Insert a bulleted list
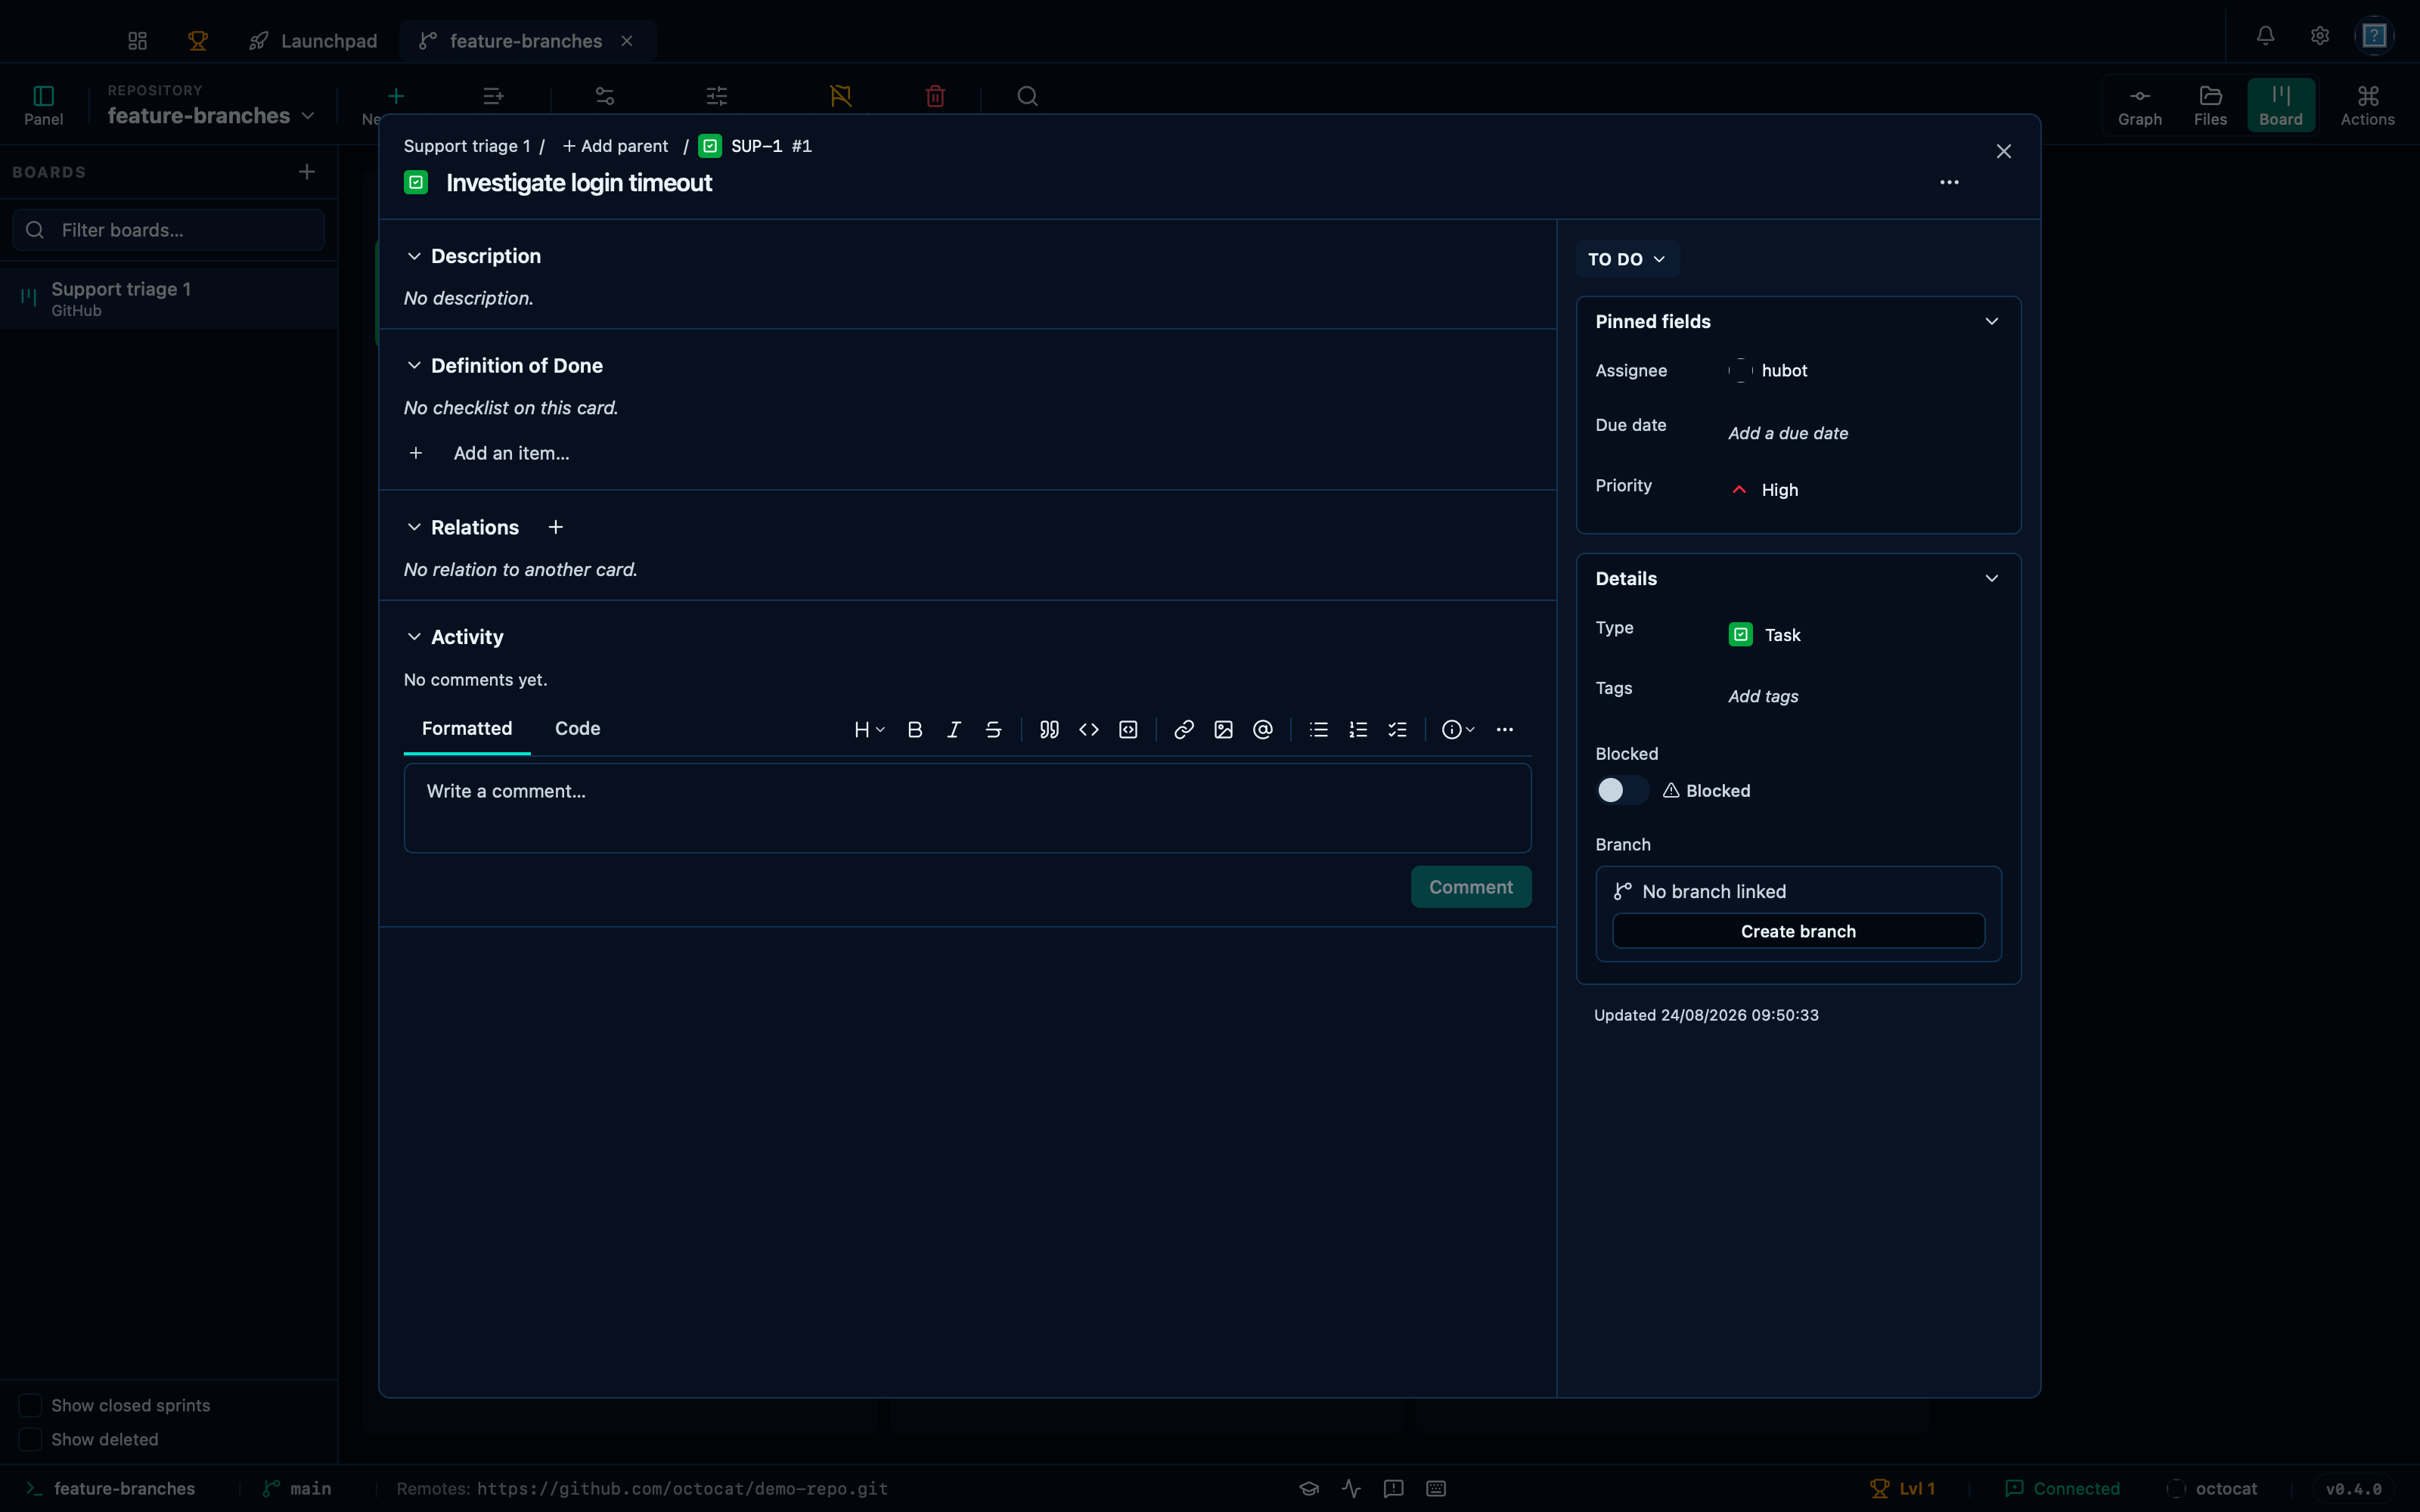Screen dimensions: 2420x1512 point(1319,730)
